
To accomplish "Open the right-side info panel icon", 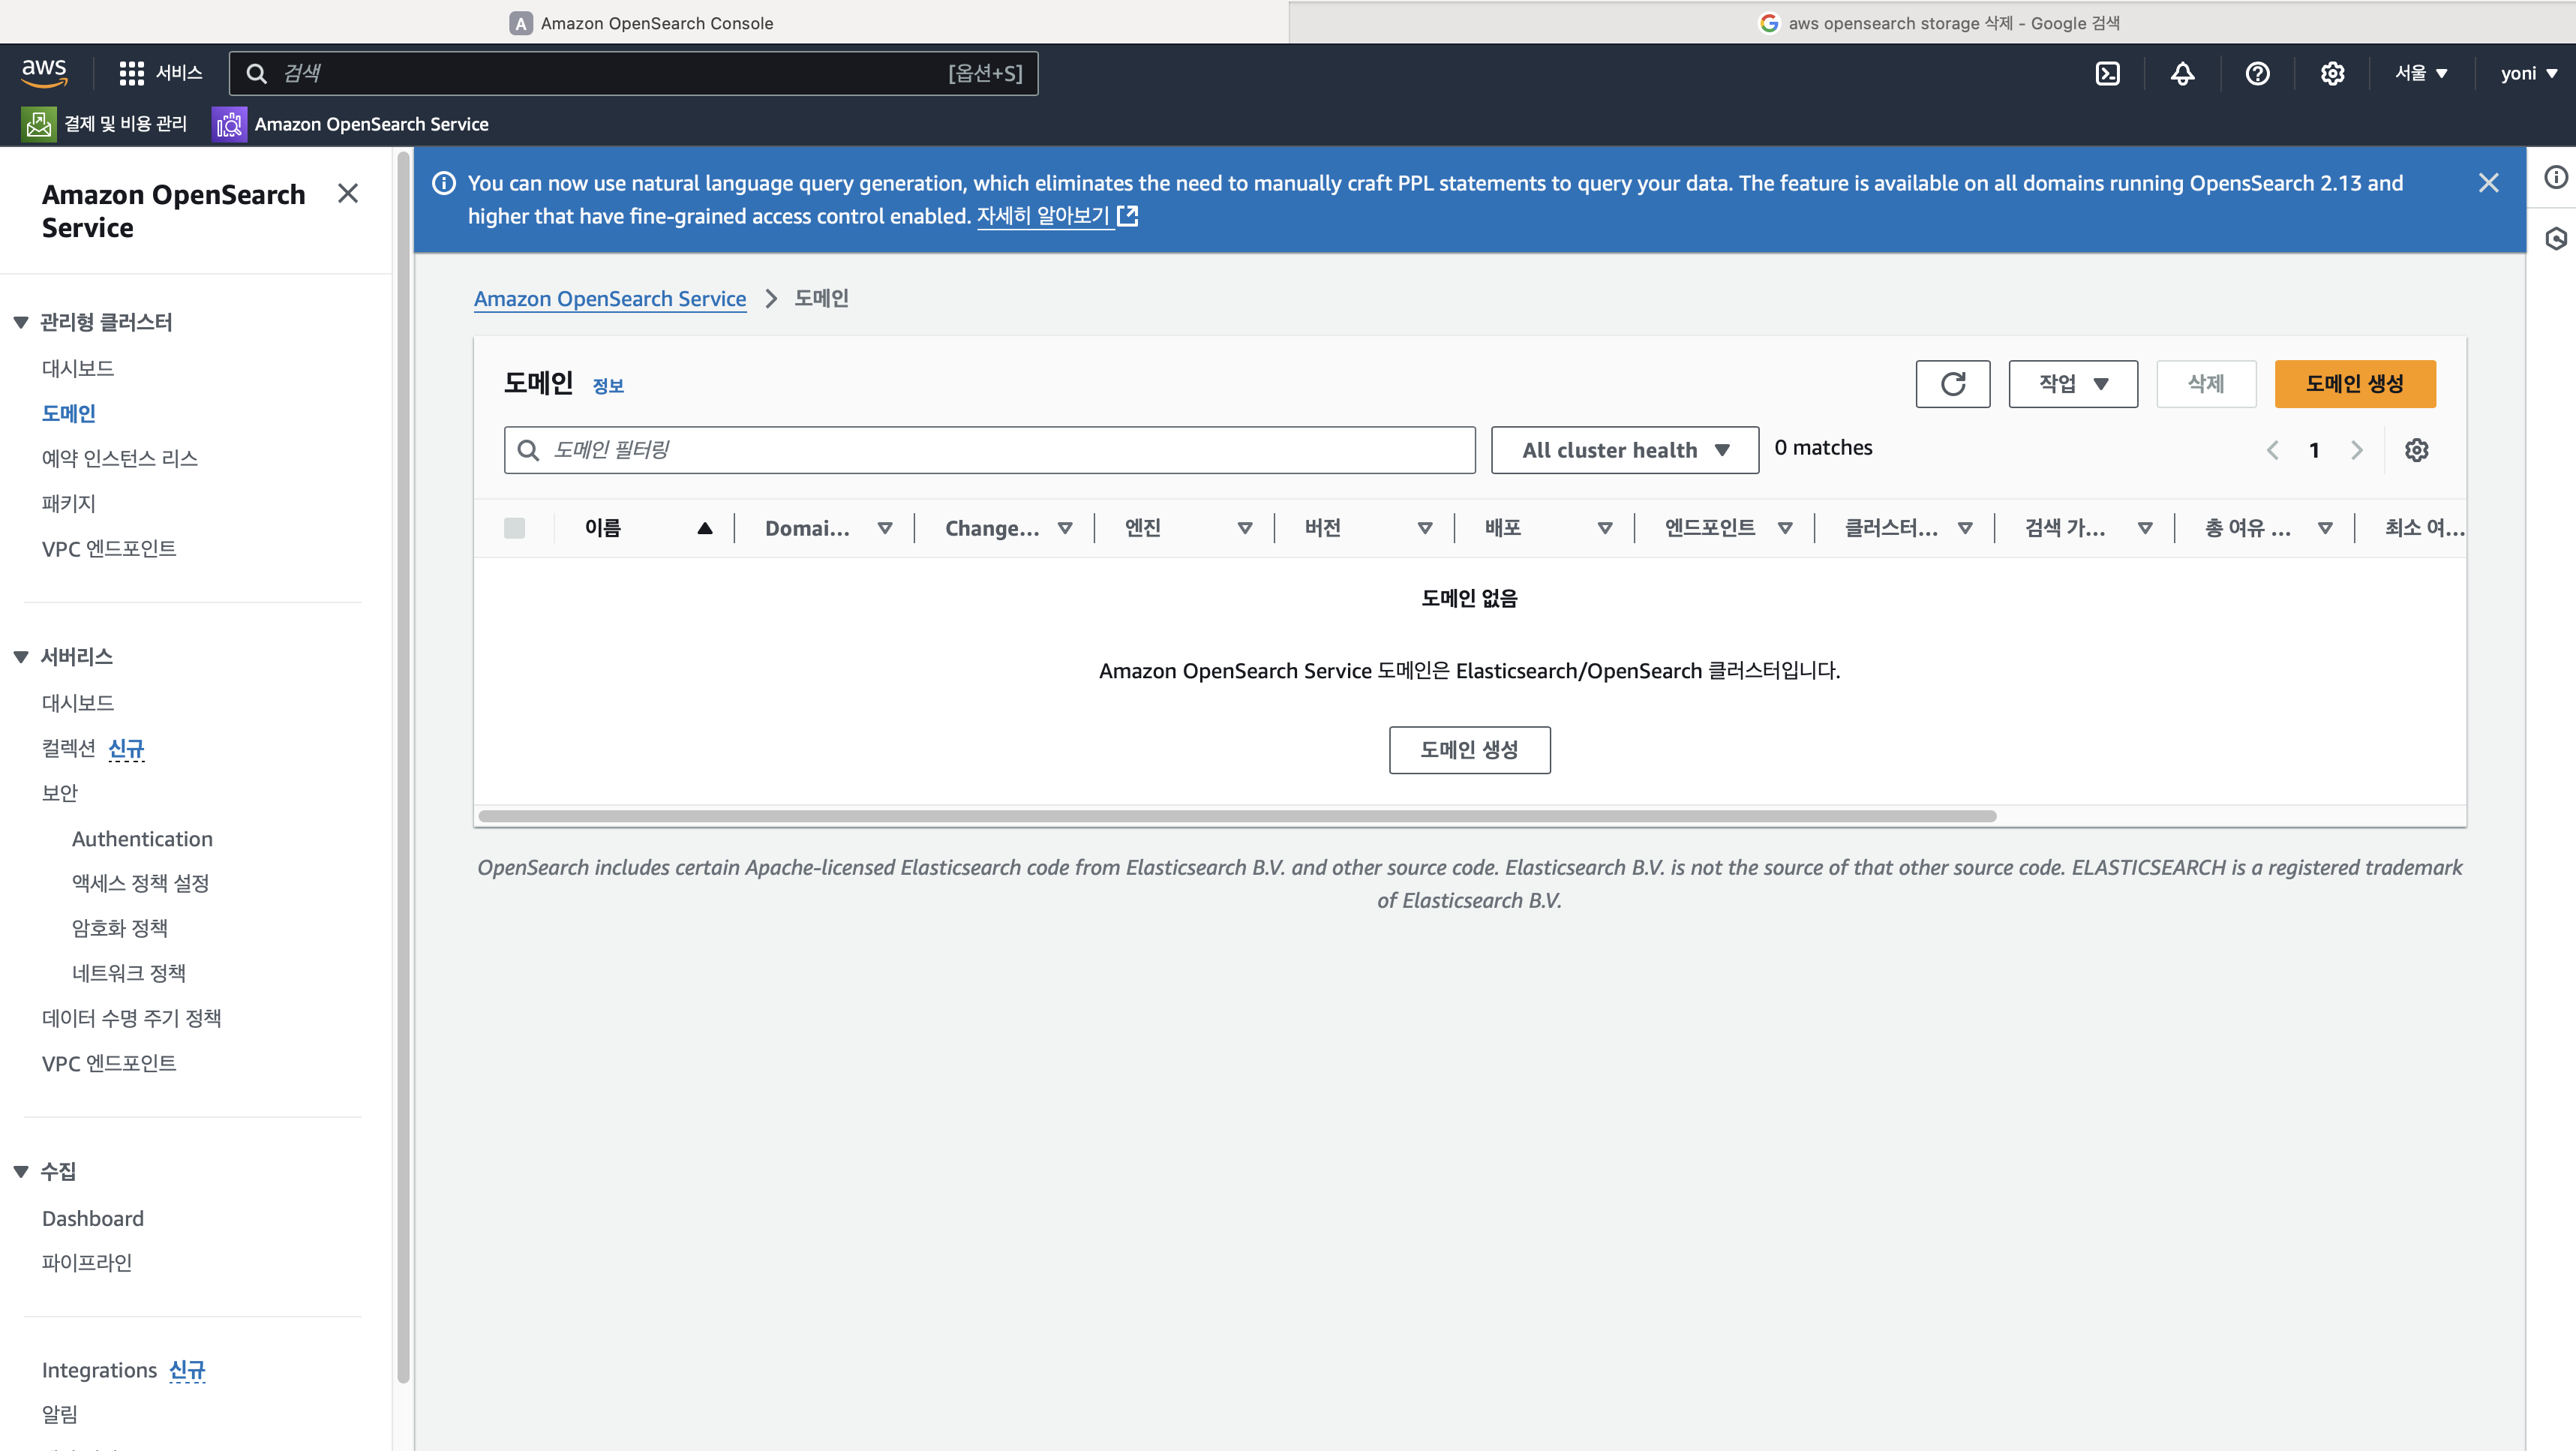I will click(2555, 177).
